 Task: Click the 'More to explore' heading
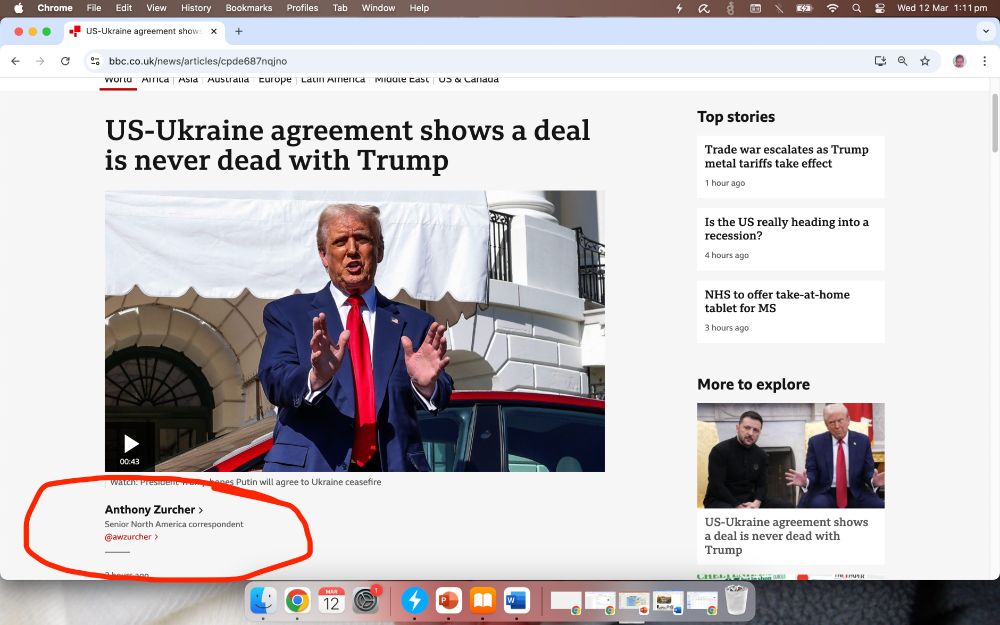tap(753, 385)
